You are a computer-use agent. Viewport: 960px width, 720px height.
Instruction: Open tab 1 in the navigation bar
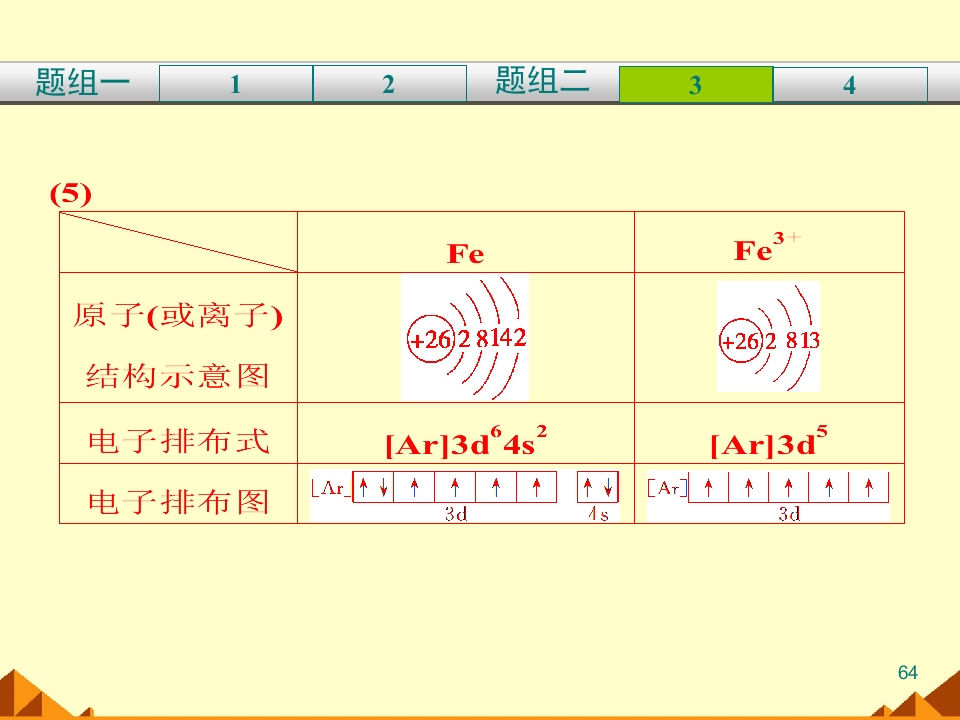point(235,85)
